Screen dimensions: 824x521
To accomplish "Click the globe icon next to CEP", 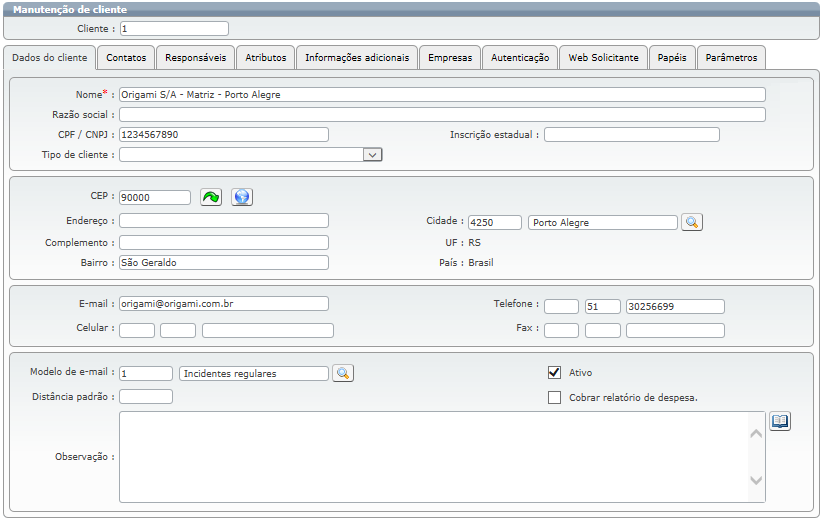I will [x=242, y=197].
